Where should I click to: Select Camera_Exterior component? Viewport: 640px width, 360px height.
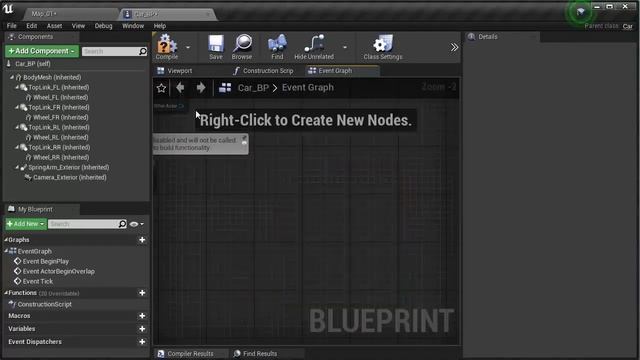[x=69, y=177]
